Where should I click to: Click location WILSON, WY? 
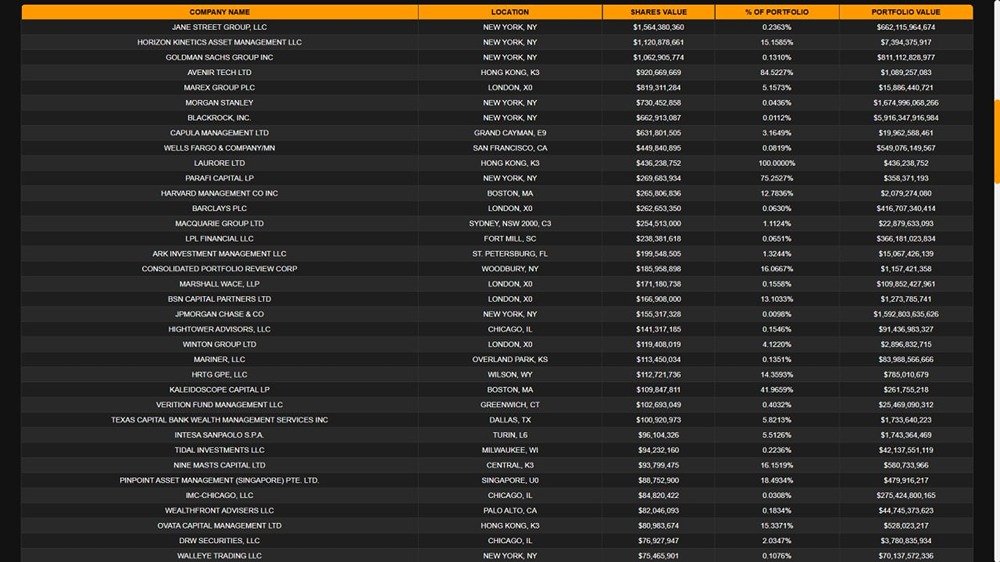pos(510,374)
